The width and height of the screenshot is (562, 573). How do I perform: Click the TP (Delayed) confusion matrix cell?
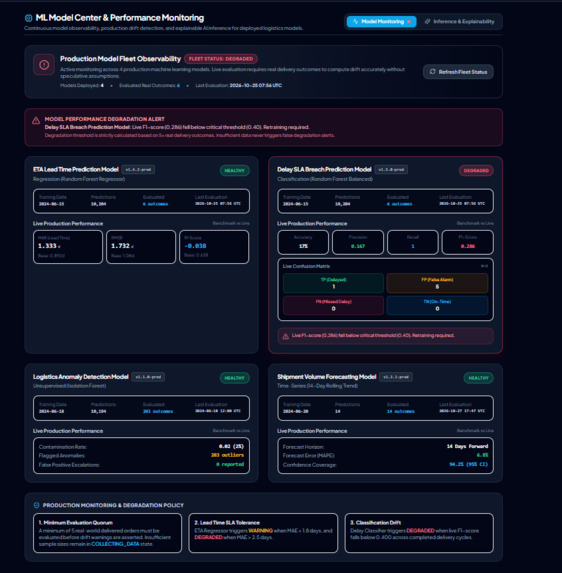[333, 283]
